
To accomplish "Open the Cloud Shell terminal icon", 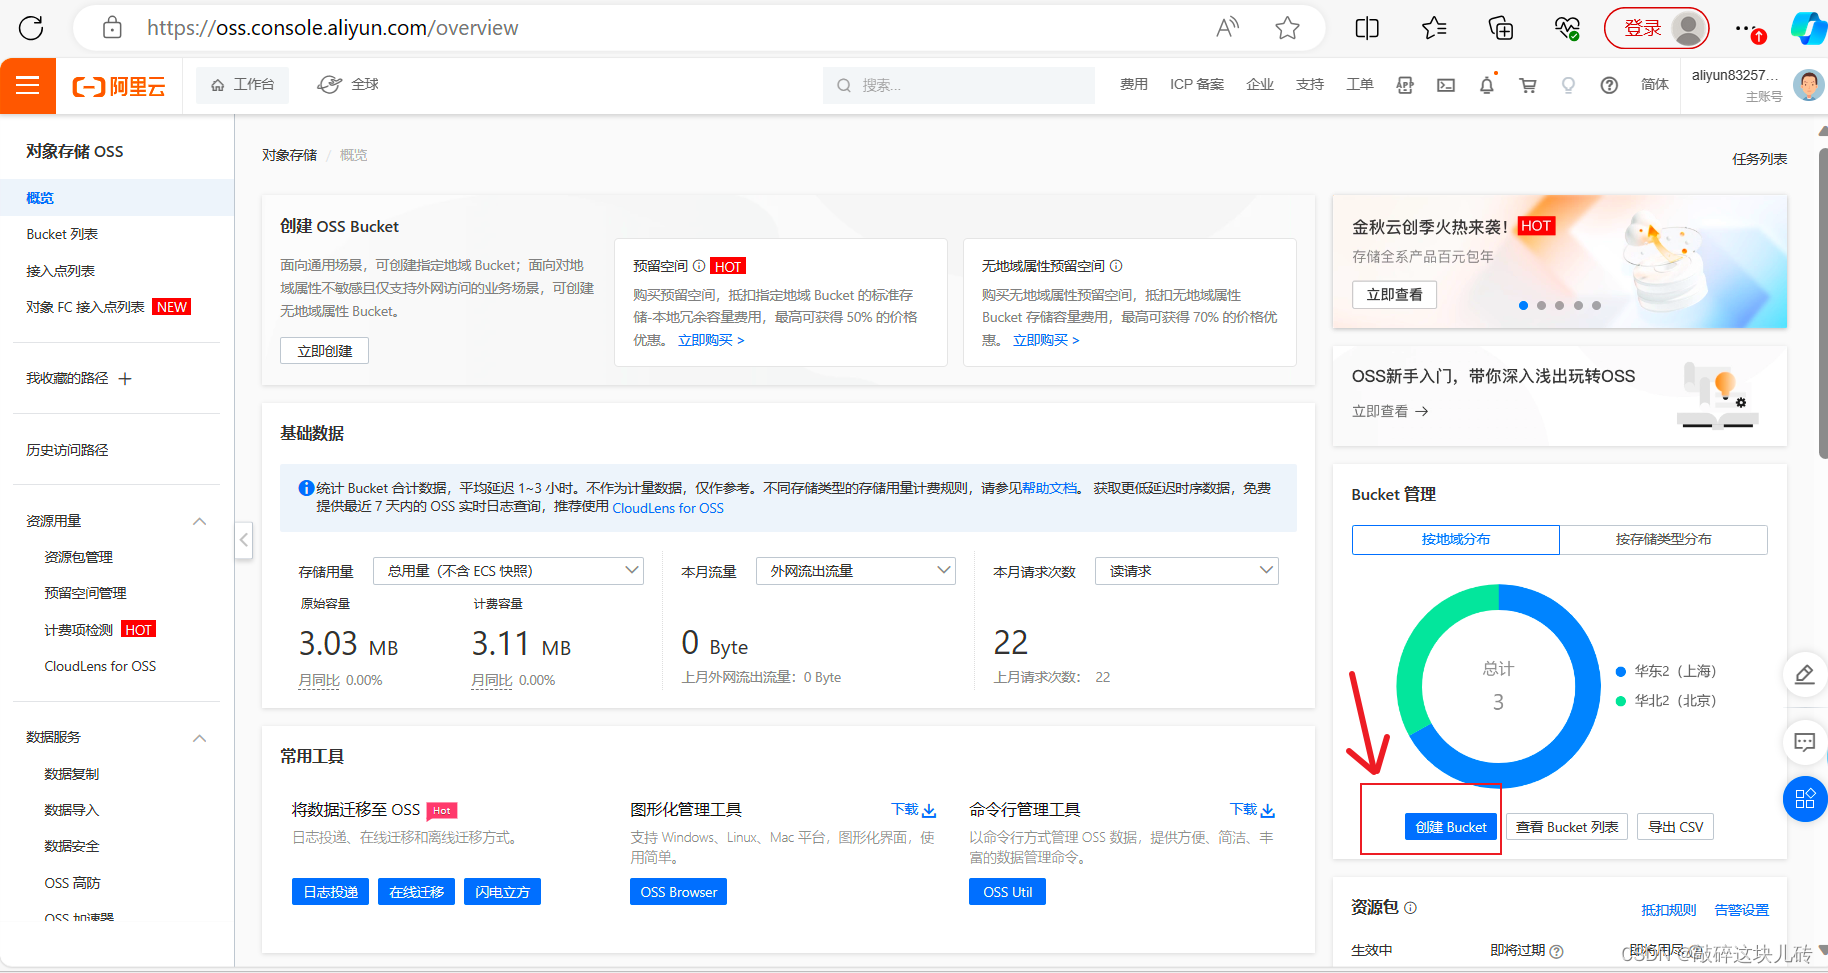I will [1446, 85].
